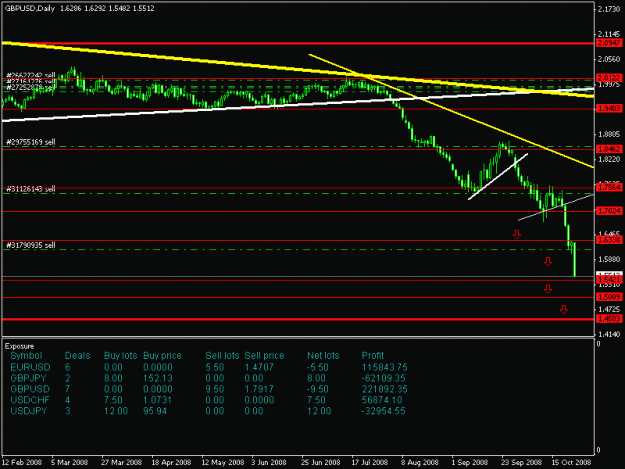Click the 12 May 2008 date label

[x=222, y=462]
